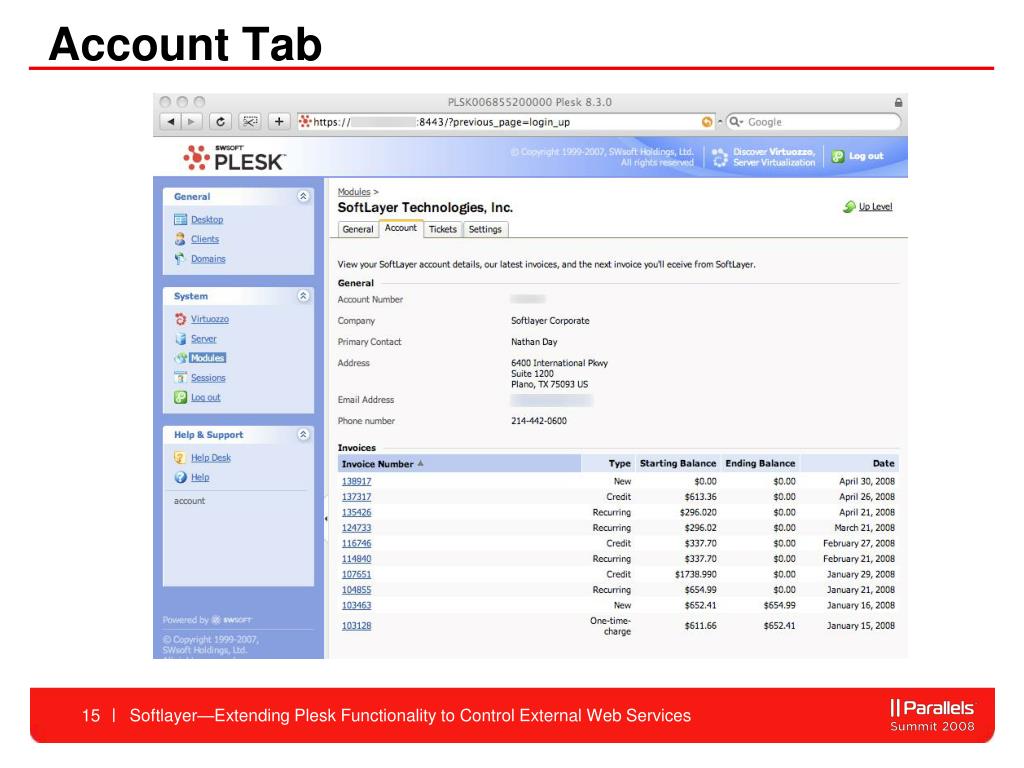Click the Server icon in System section
The width and height of the screenshot is (1024, 768).
(x=181, y=339)
